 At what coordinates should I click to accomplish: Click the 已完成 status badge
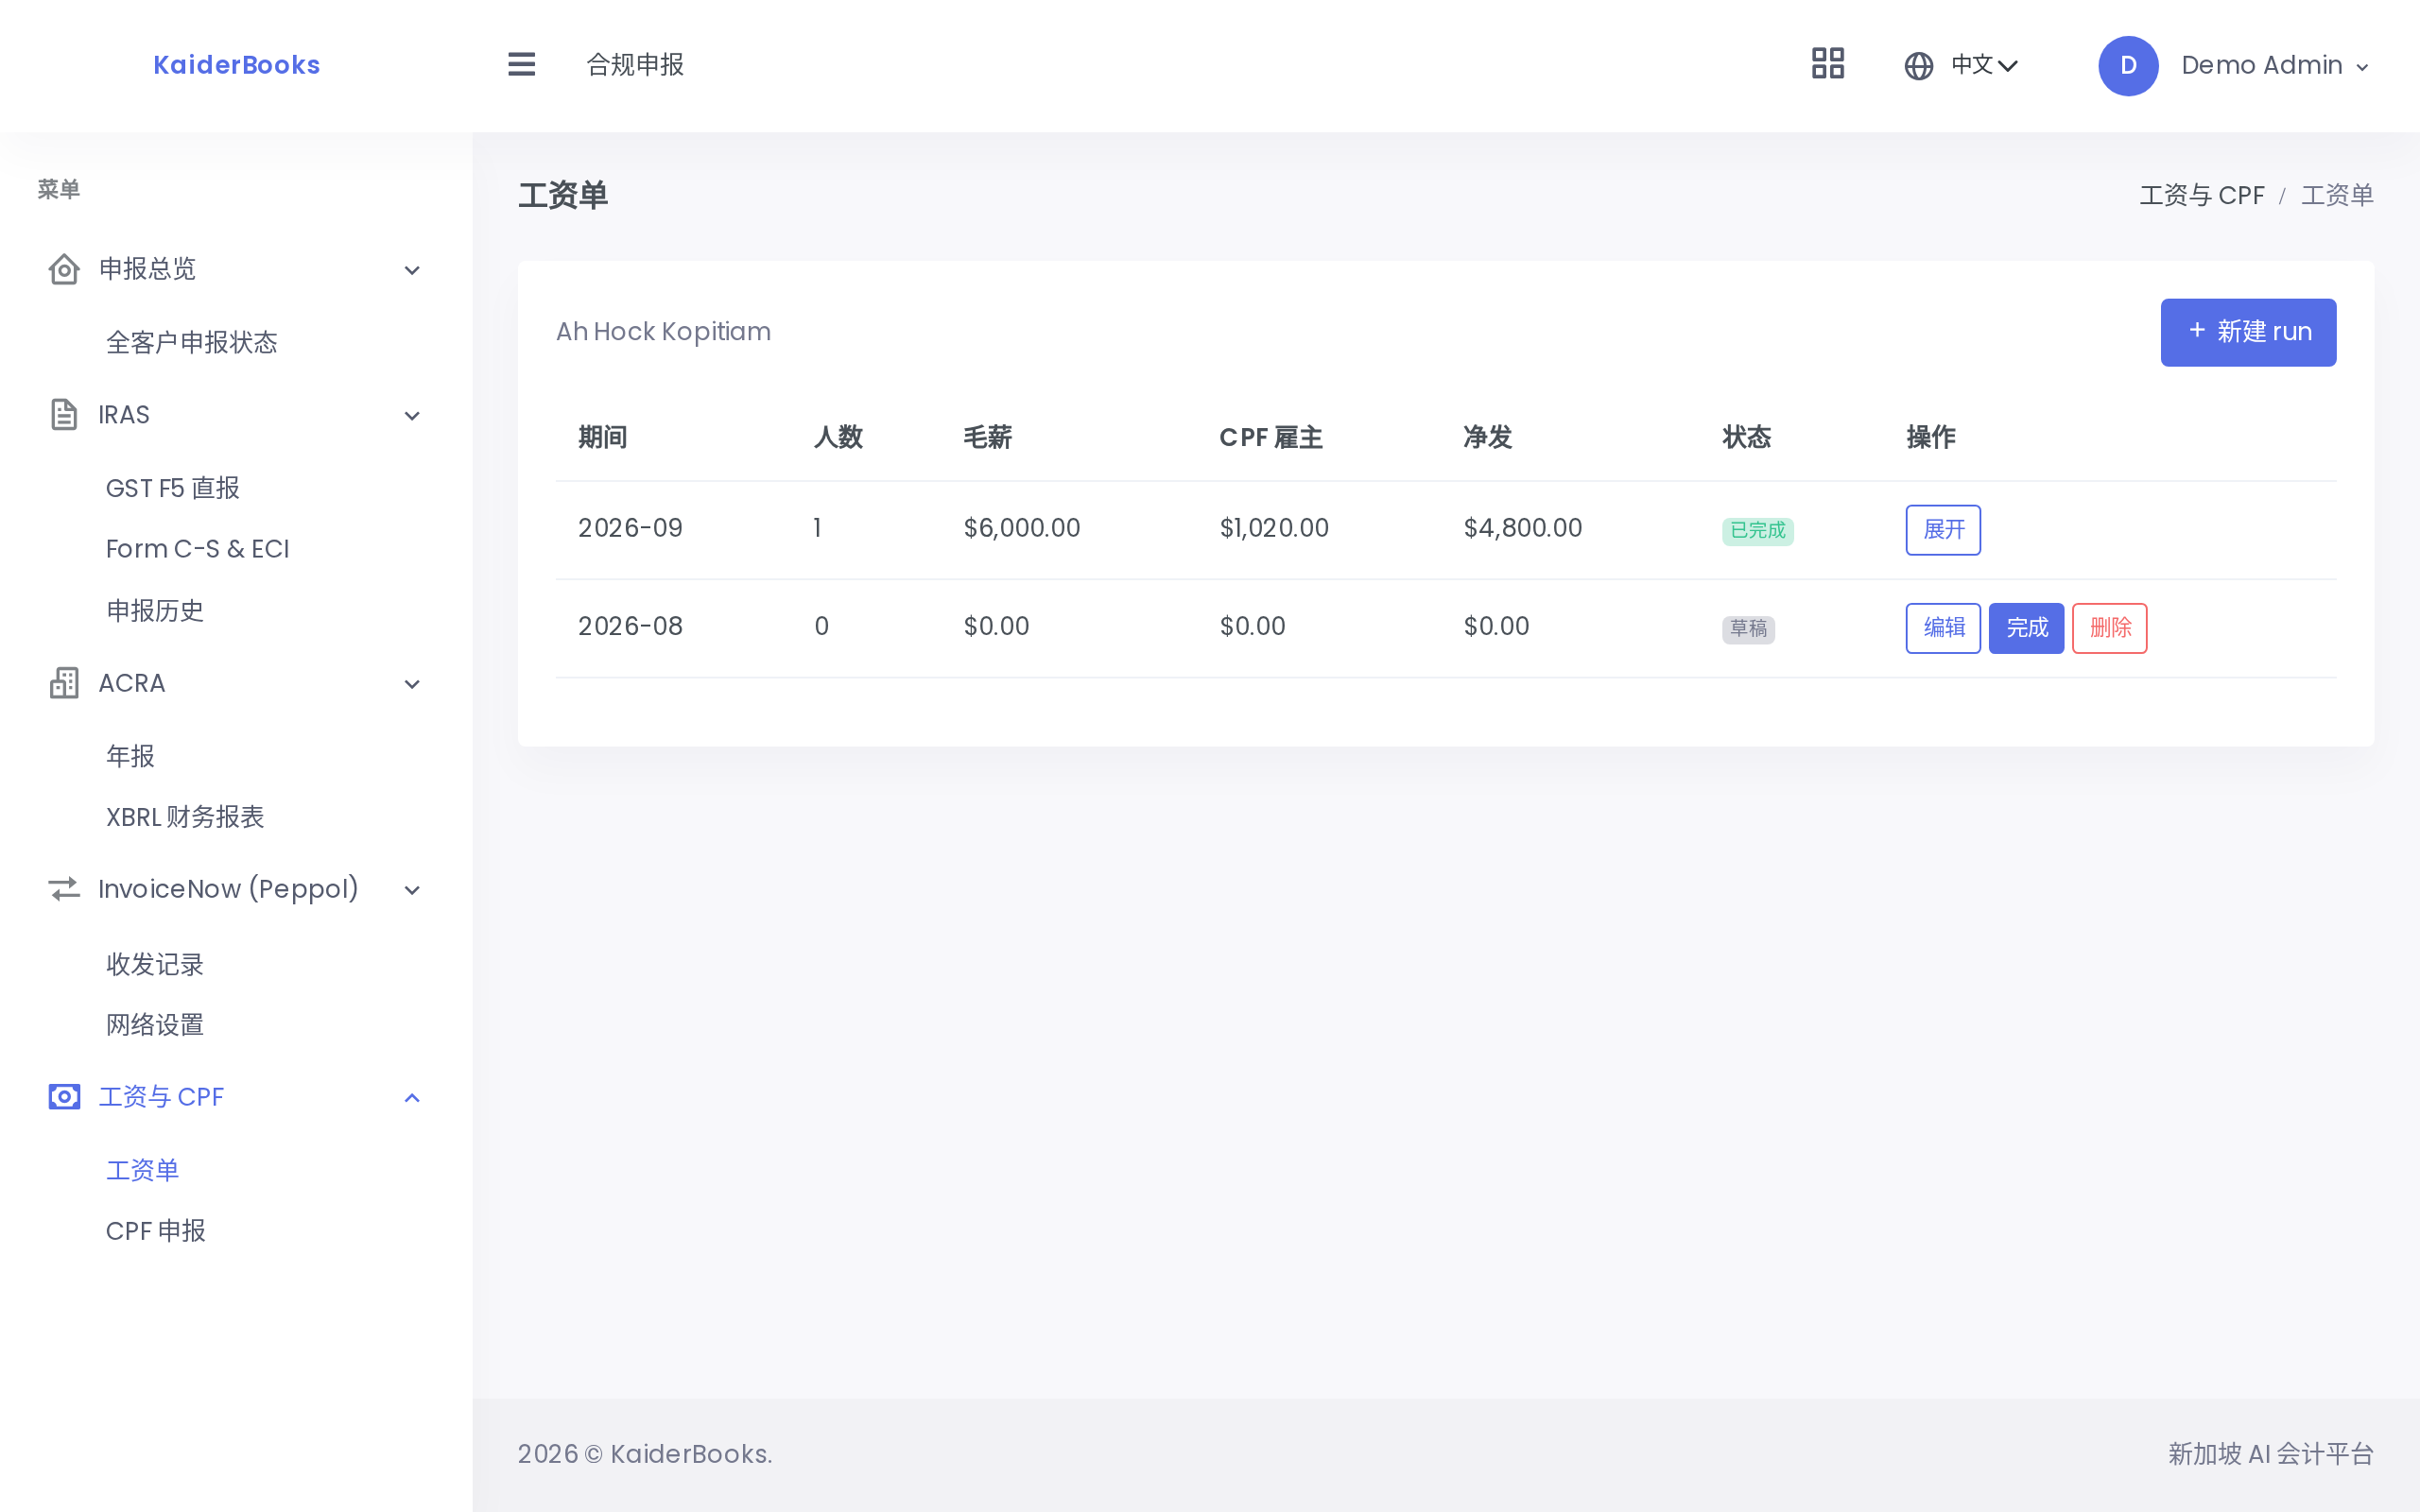1757,531
